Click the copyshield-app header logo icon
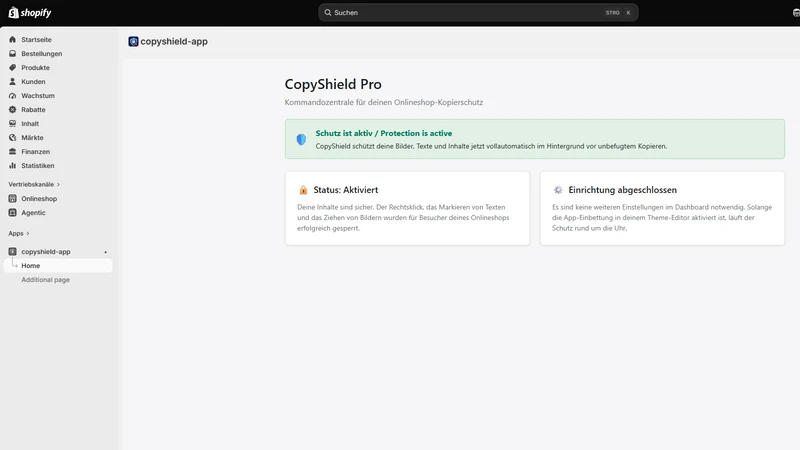This screenshot has height=450, width=800. coord(133,42)
